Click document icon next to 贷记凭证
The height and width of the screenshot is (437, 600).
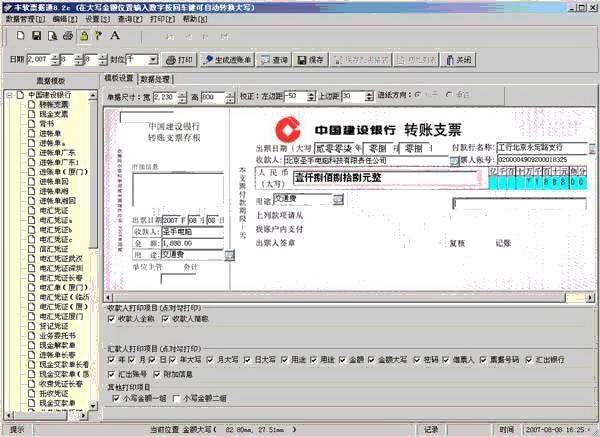click(x=32, y=326)
